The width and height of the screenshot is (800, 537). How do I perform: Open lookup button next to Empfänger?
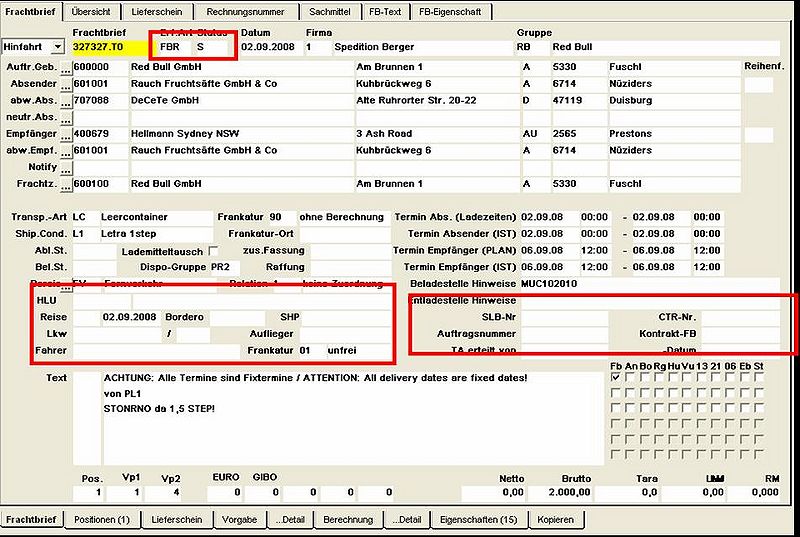66,135
